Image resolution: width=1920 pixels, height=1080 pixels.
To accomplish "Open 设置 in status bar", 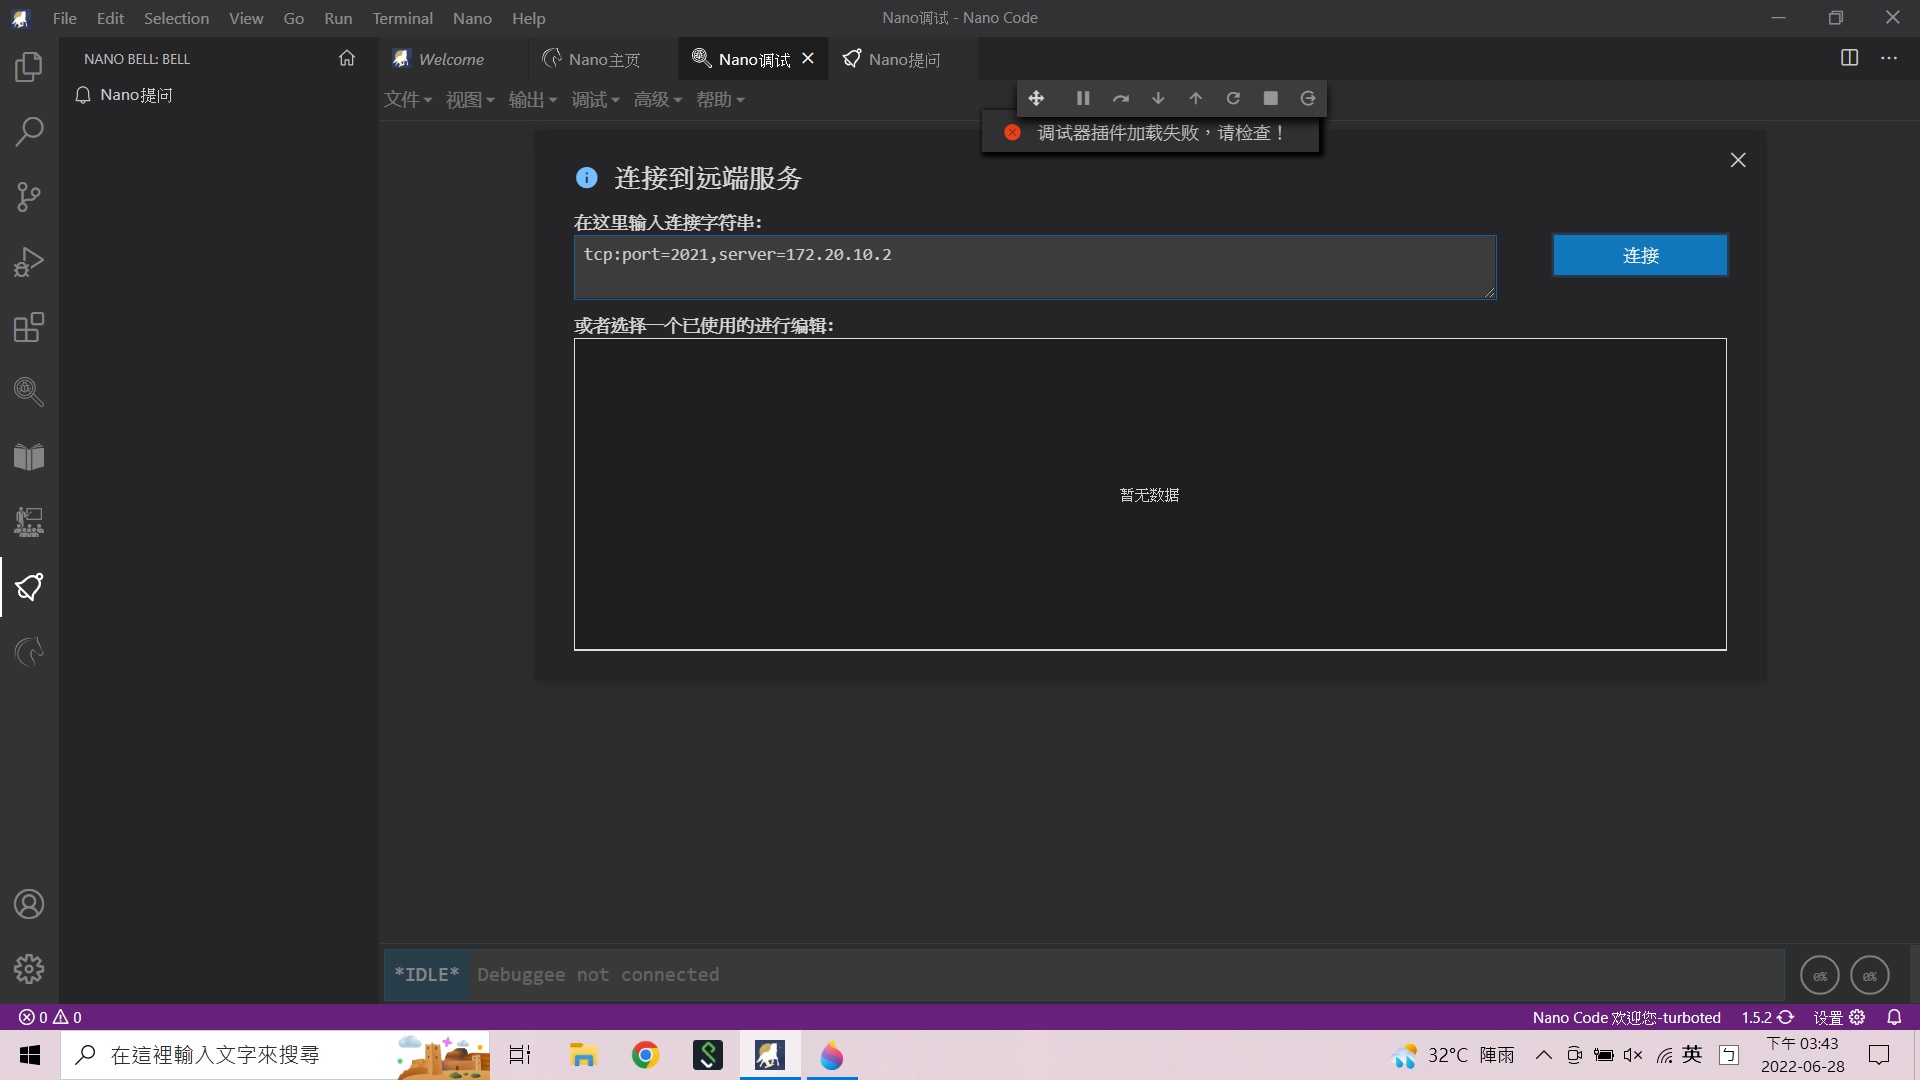I will click(x=1839, y=1017).
